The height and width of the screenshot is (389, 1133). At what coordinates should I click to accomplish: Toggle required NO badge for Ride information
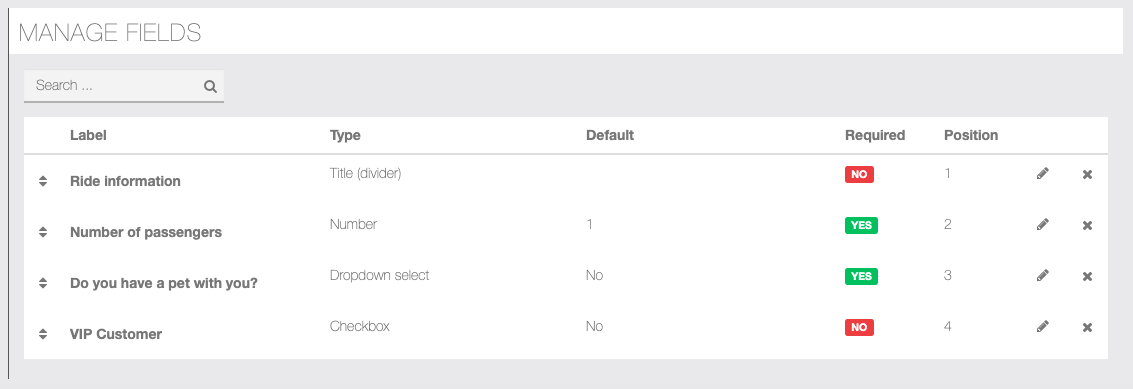(x=859, y=174)
